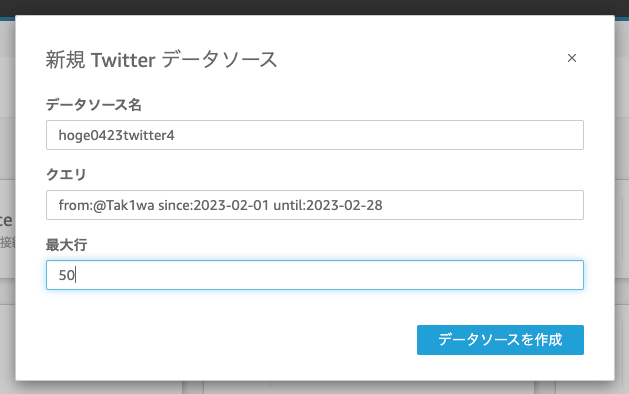Place cursor on until:2023-02-28 in query
The image size is (629, 394).
328,205
